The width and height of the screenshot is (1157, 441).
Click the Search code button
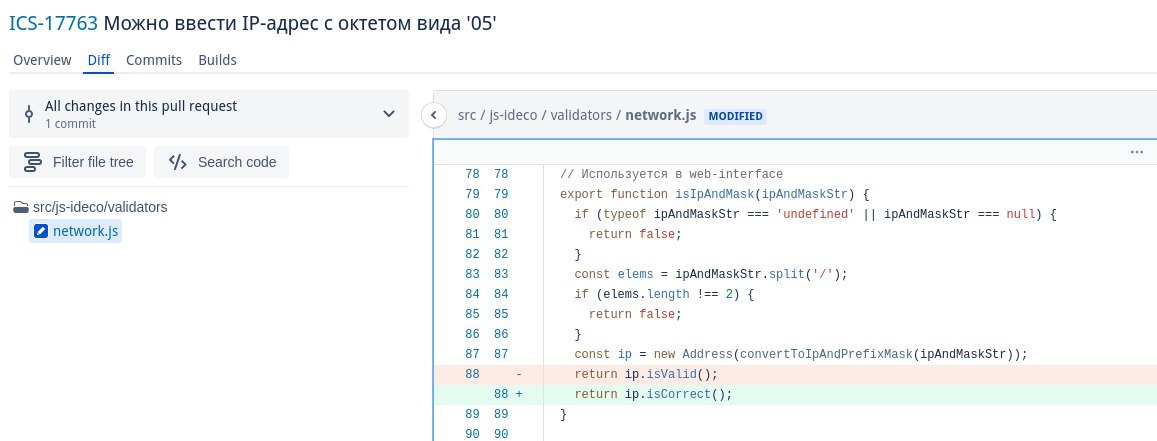tap(221, 162)
